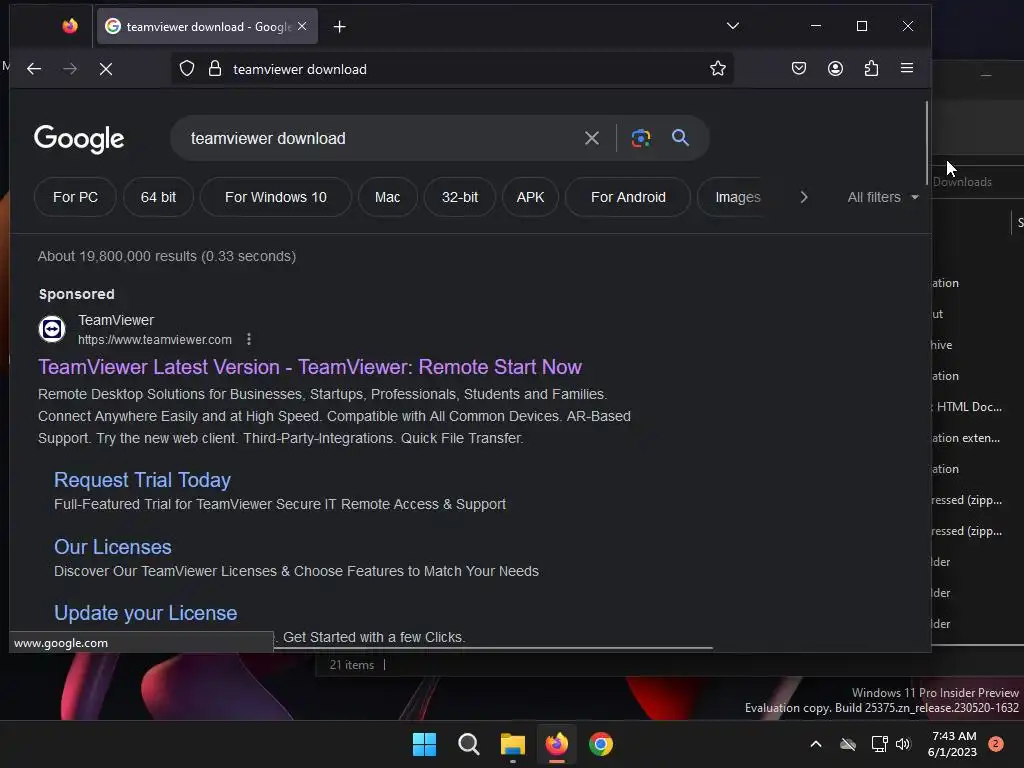Image resolution: width=1024 pixels, height=768 pixels.
Task: Click the OneDrive tray icon
Action: click(848, 744)
